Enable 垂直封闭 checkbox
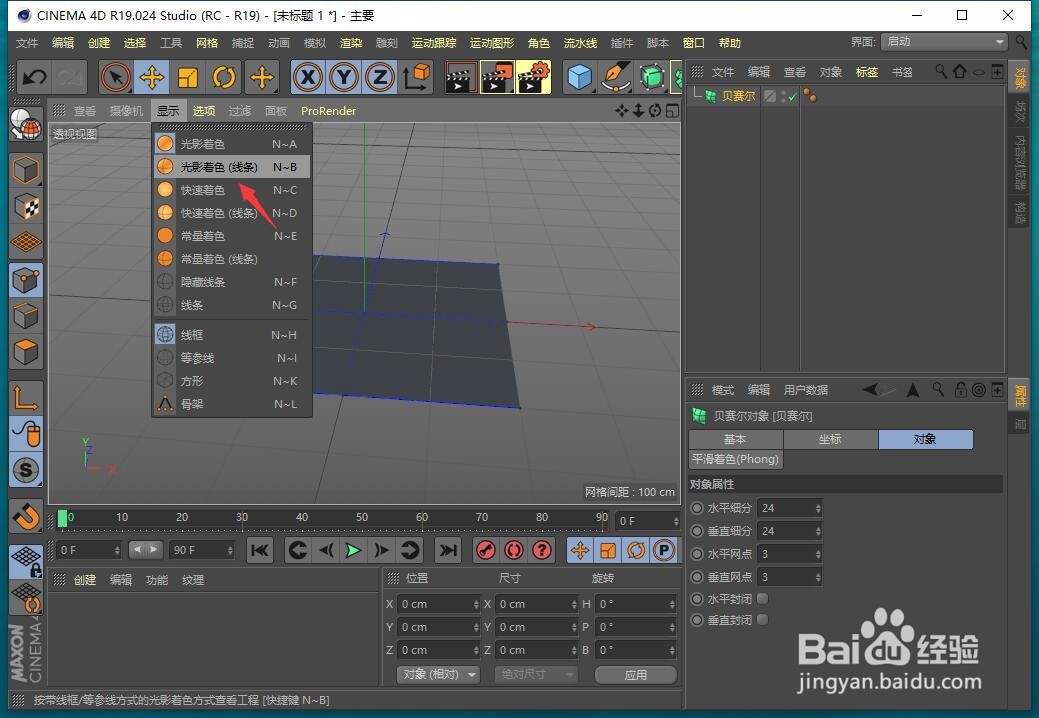1039x718 pixels. (763, 620)
